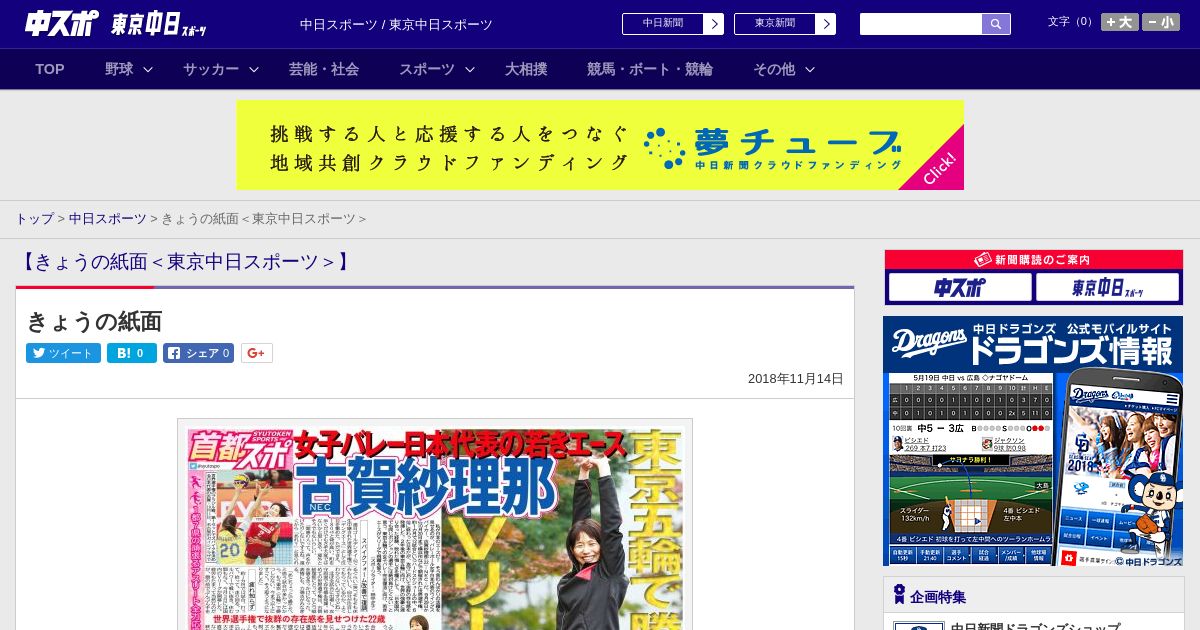The width and height of the screenshot is (1200, 630).
Task: Increase text size with ＋大 button
Action: point(1120,22)
